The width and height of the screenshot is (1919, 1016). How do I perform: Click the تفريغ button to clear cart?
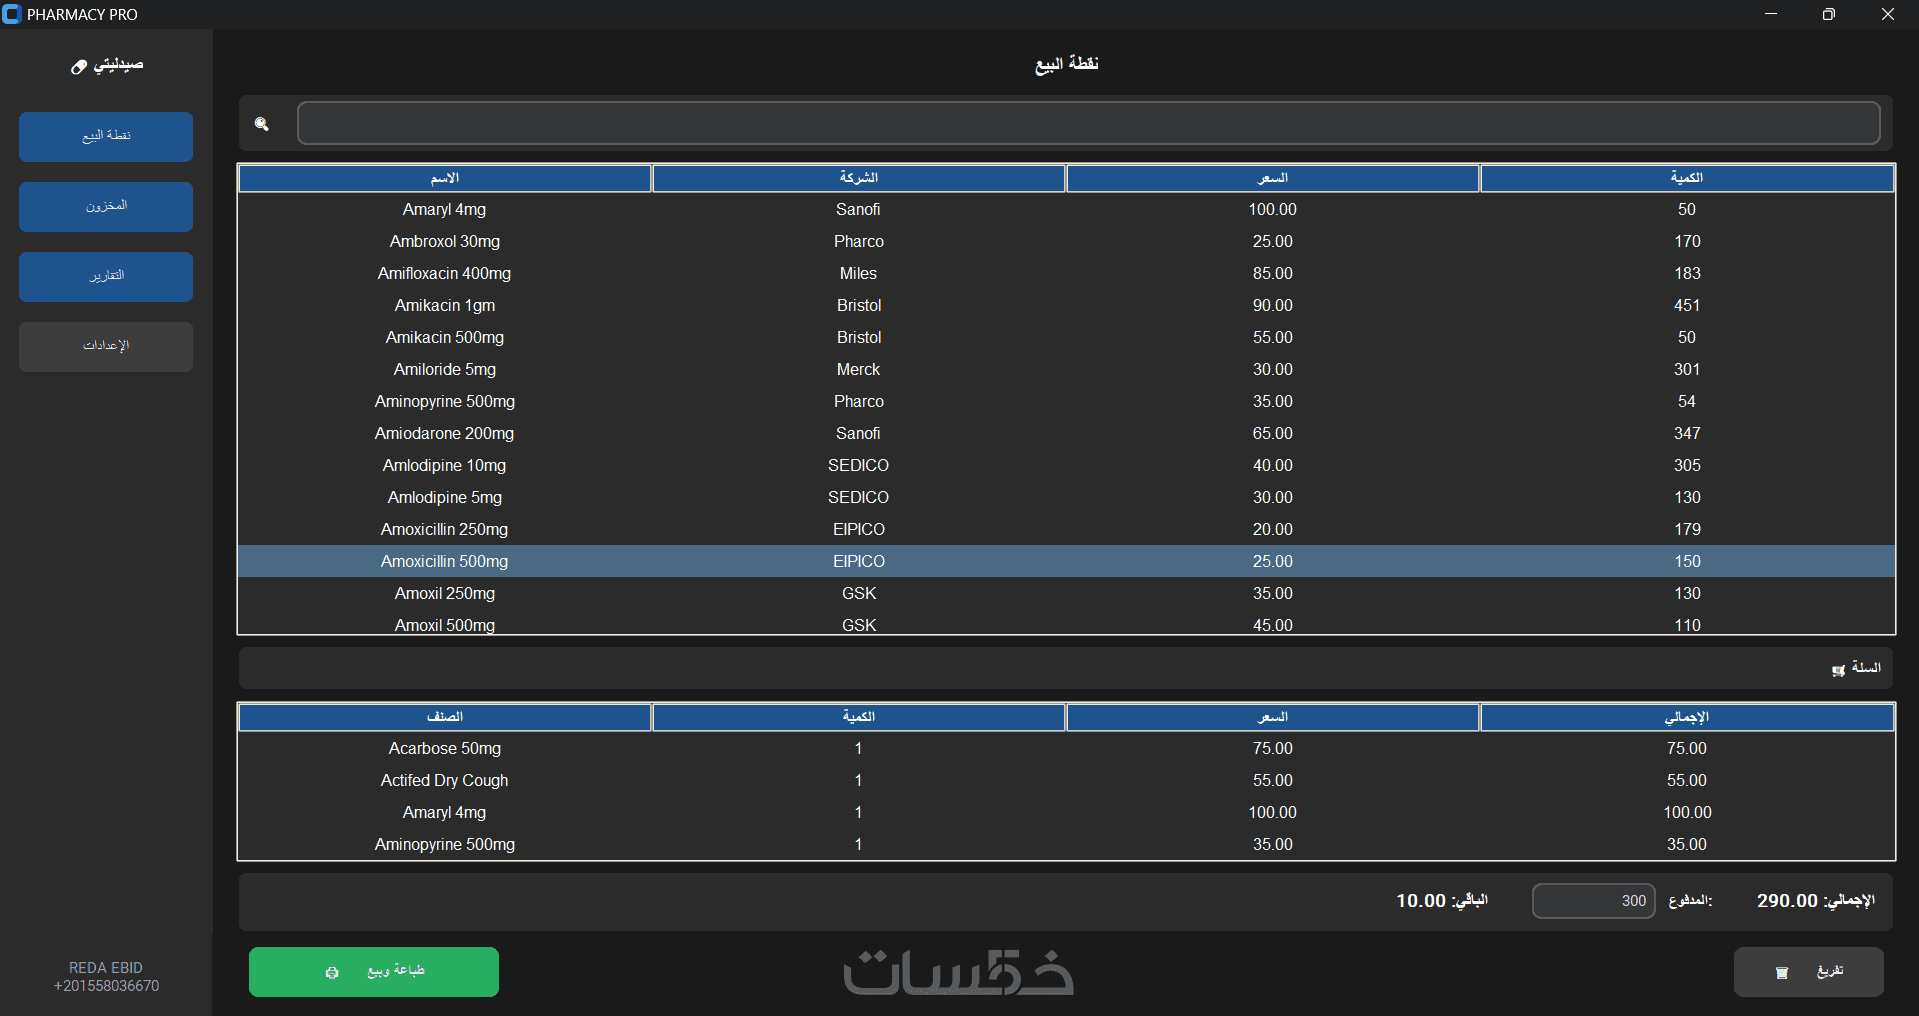pyautogui.click(x=1809, y=971)
